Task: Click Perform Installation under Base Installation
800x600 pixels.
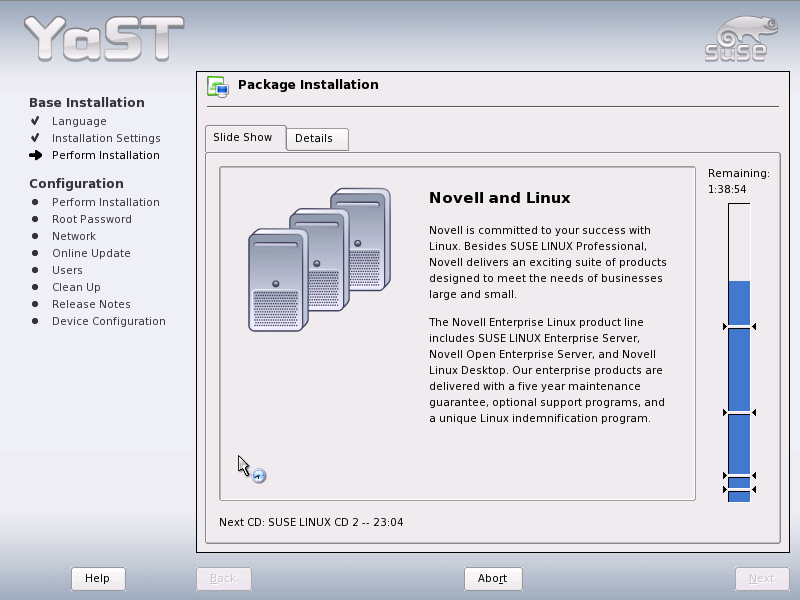Action: pyautogui.click(x=106, y=155)
